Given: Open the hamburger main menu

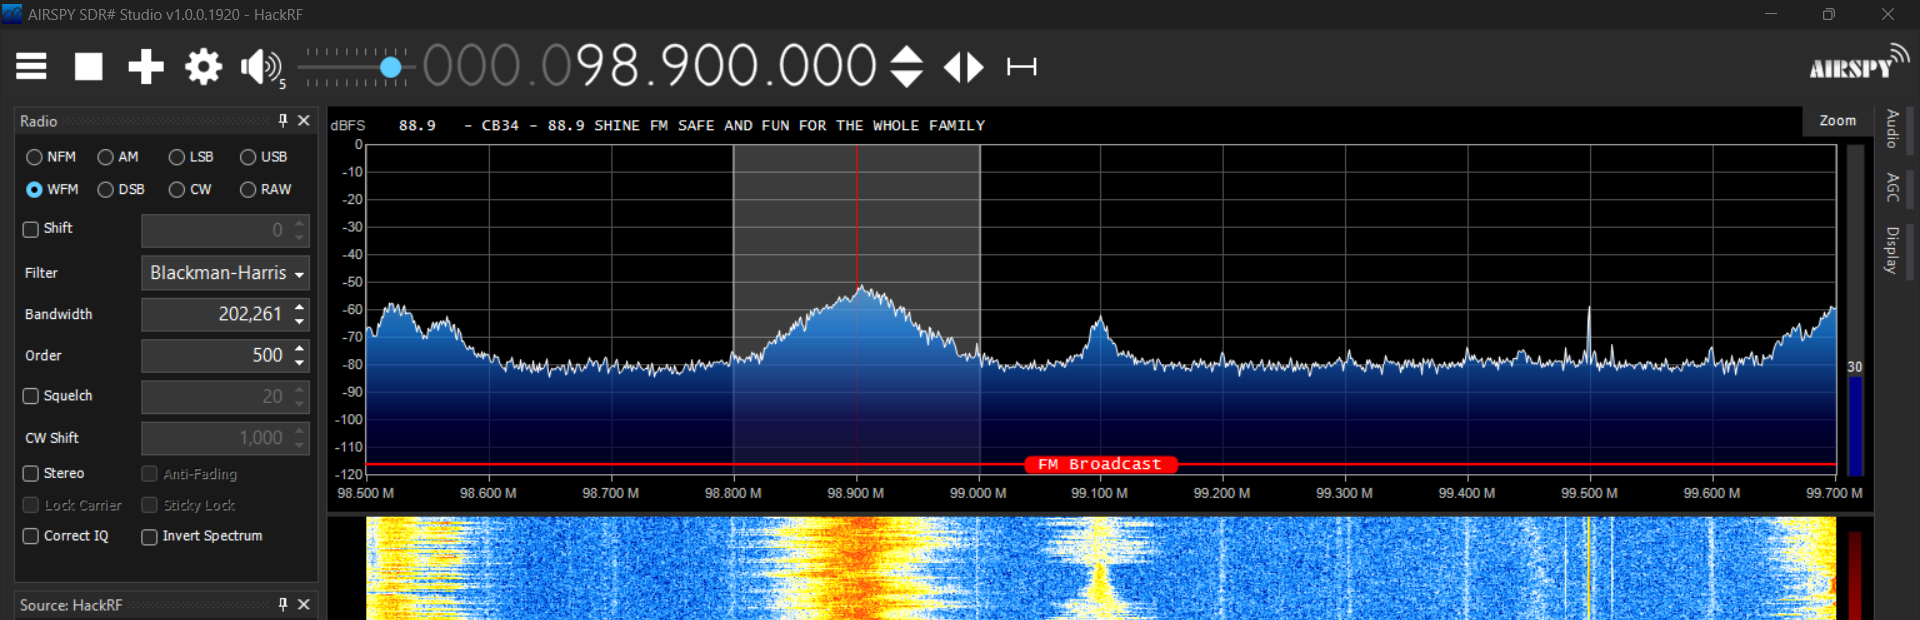Looking at the screenshot, I should (x=31, y=67).
